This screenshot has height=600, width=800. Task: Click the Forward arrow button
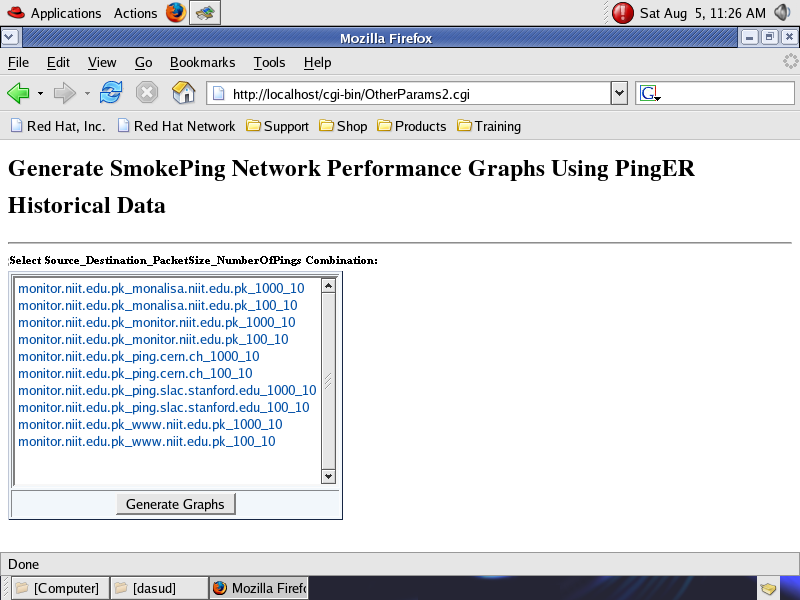(65, 94)
